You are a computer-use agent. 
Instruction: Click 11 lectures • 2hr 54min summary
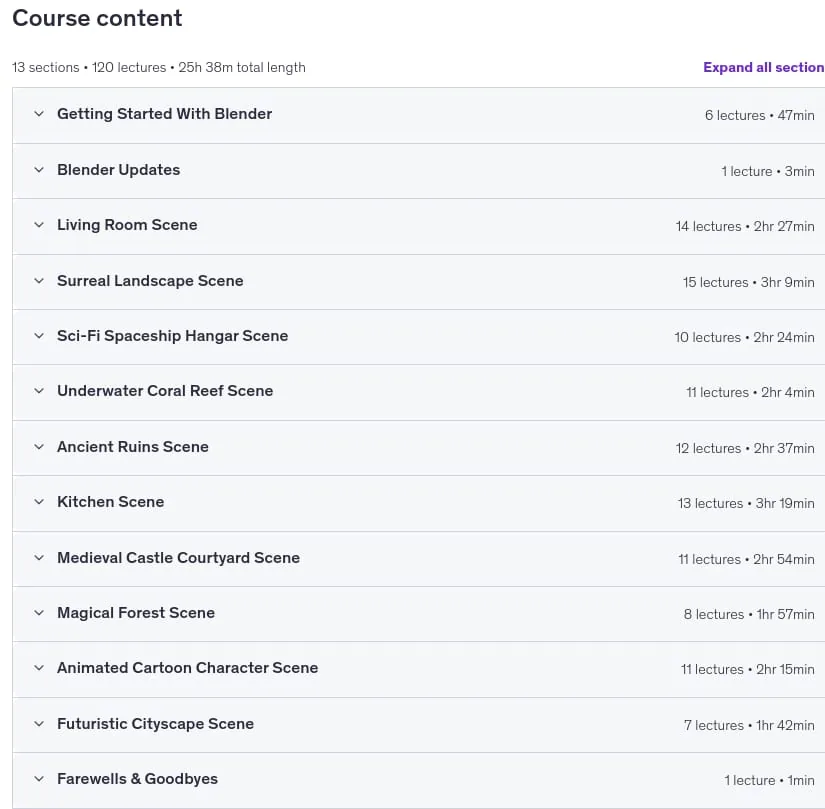point(746,559)
